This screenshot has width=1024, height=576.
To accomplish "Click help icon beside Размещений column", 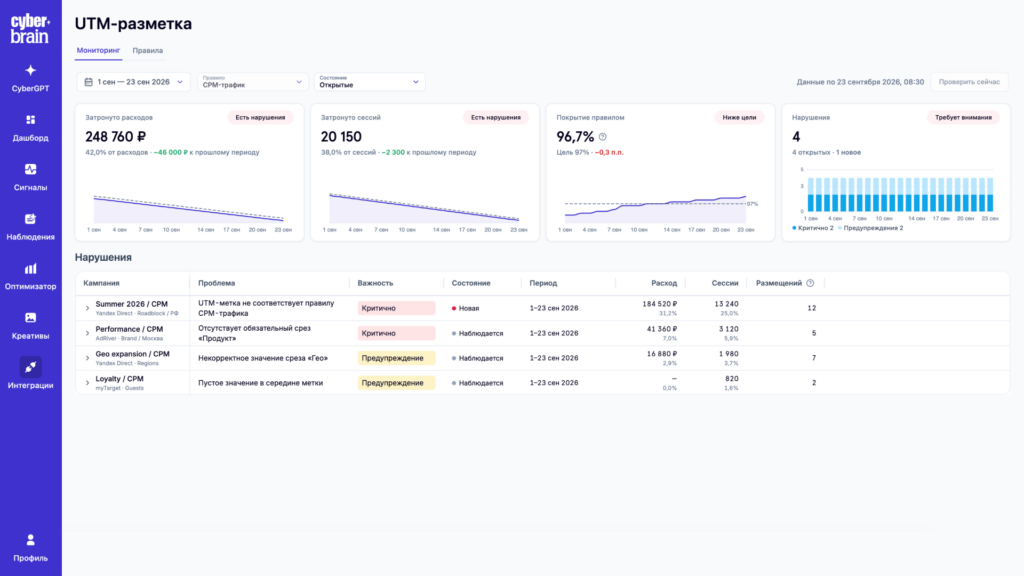I will [810, 283].
